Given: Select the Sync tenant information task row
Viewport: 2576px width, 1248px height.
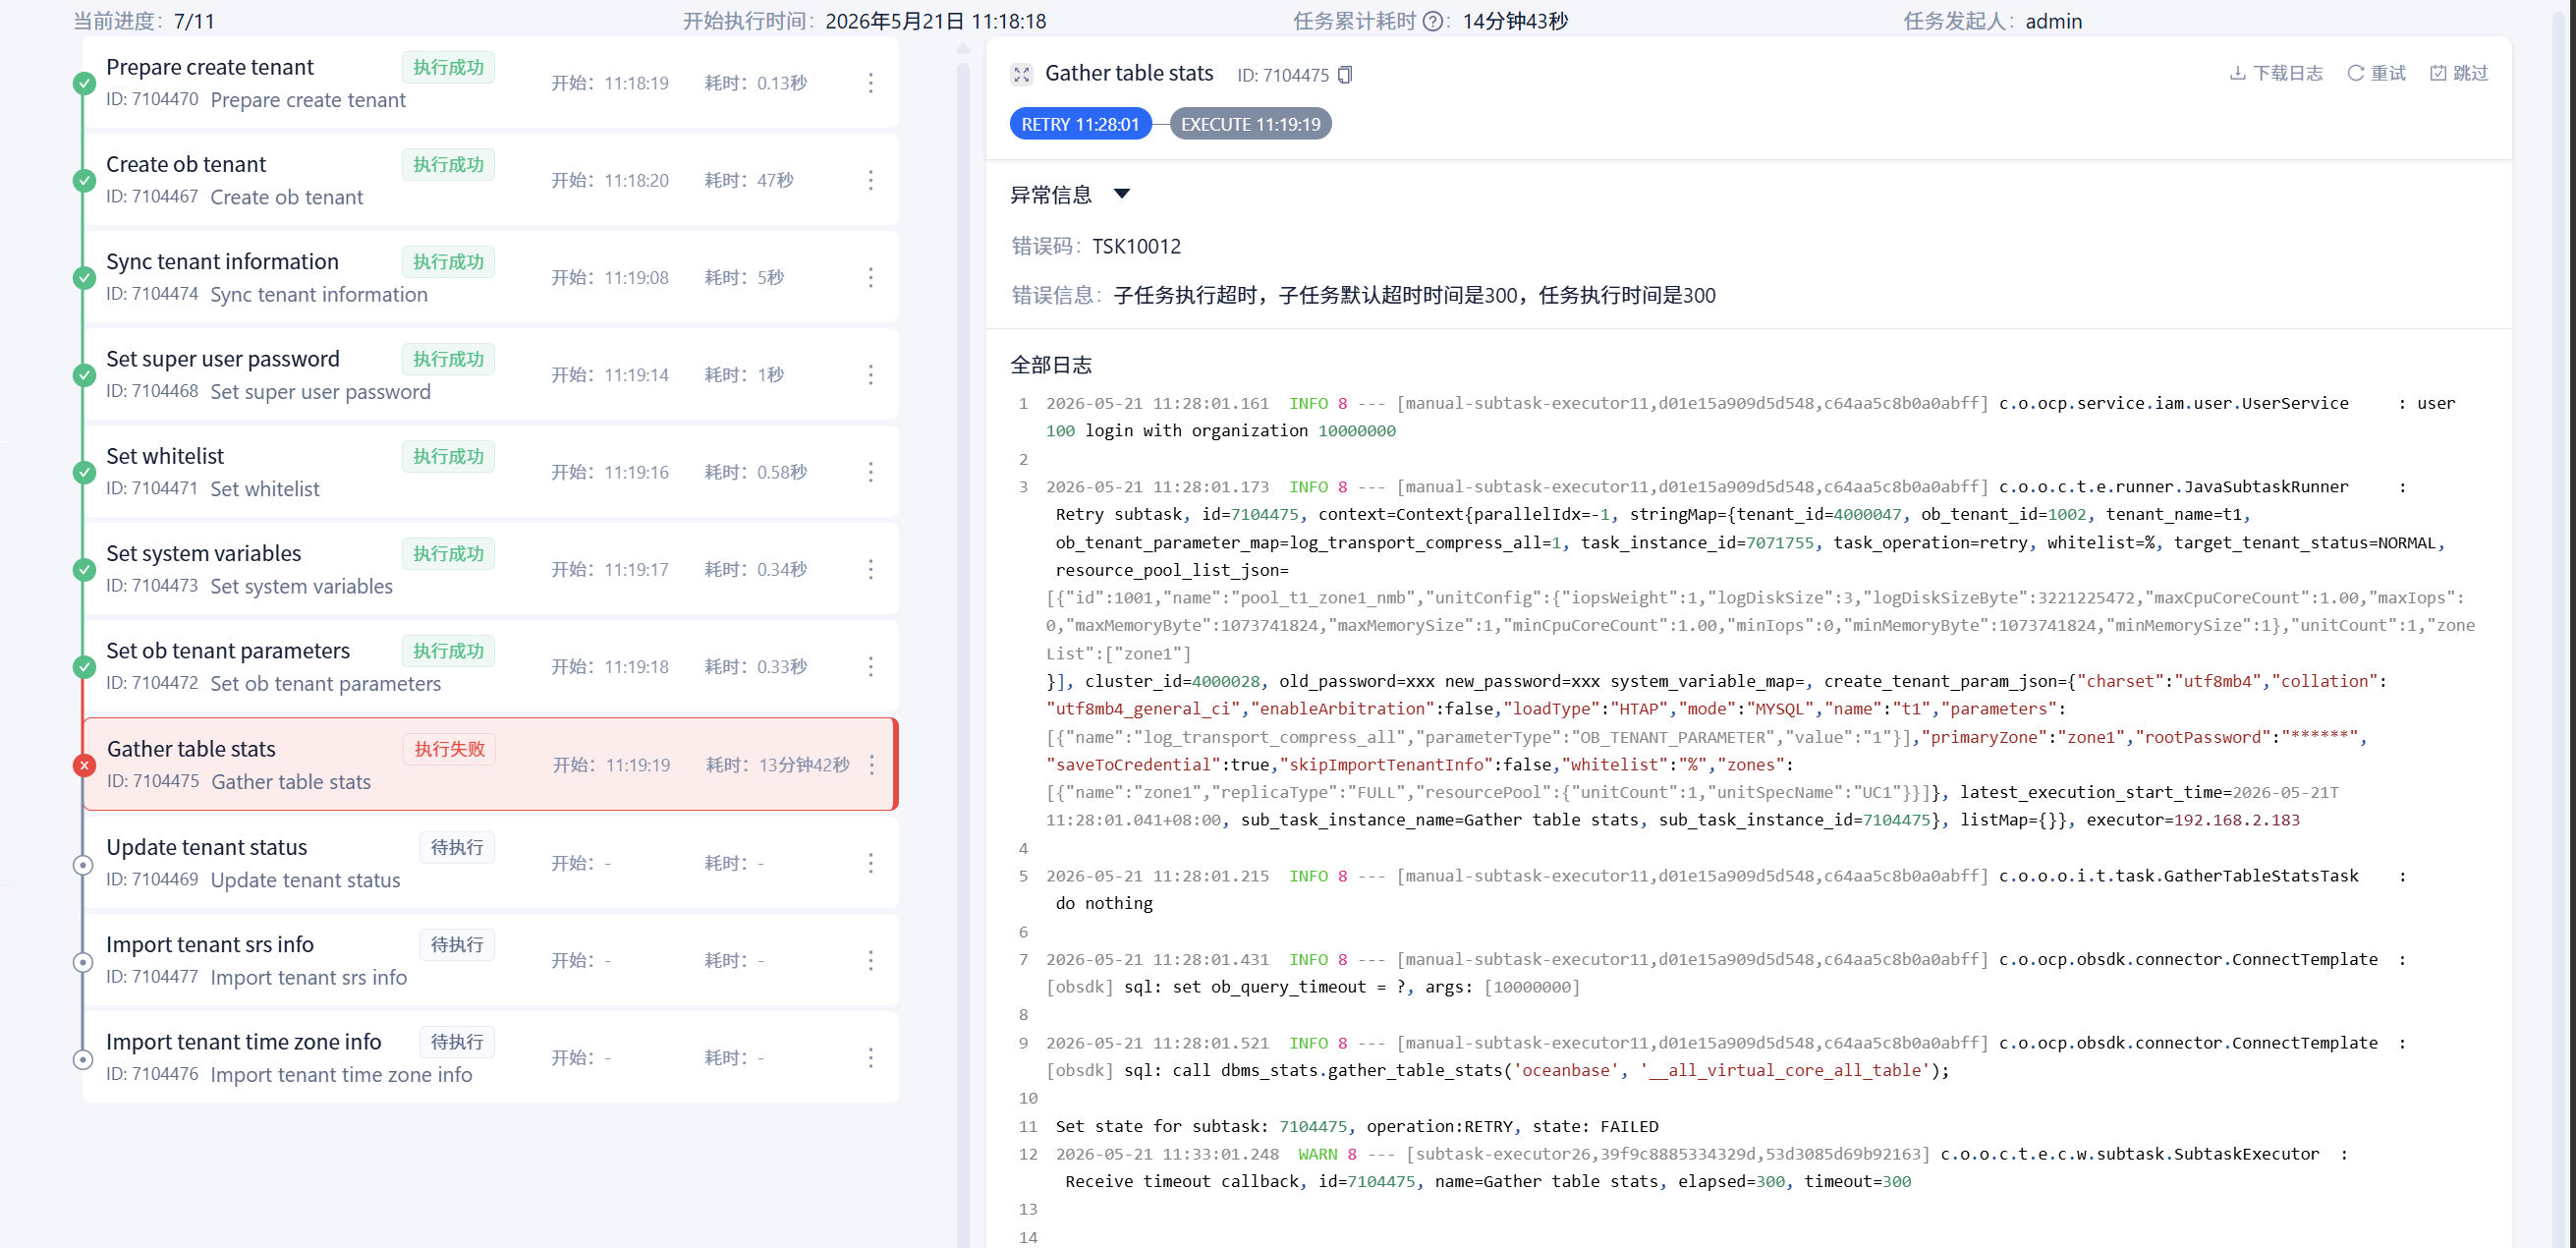Looking at the screenshot, I should pos(490,277).
